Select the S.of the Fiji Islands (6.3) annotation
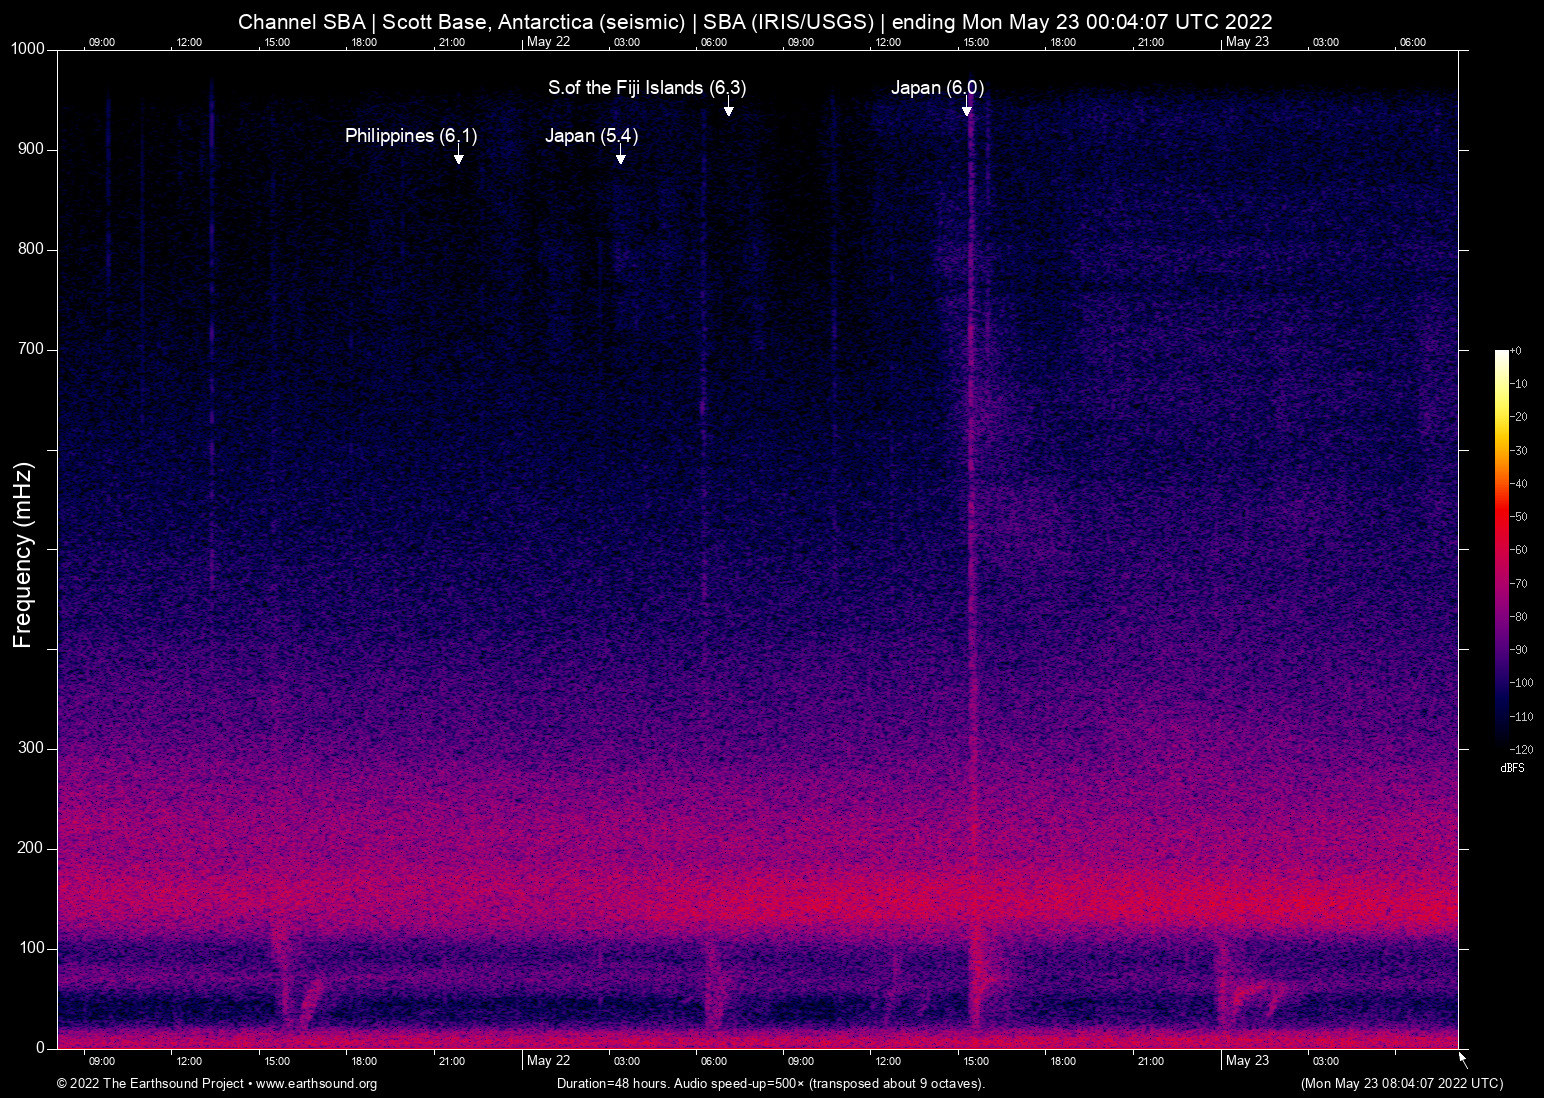 pos(646,88)
